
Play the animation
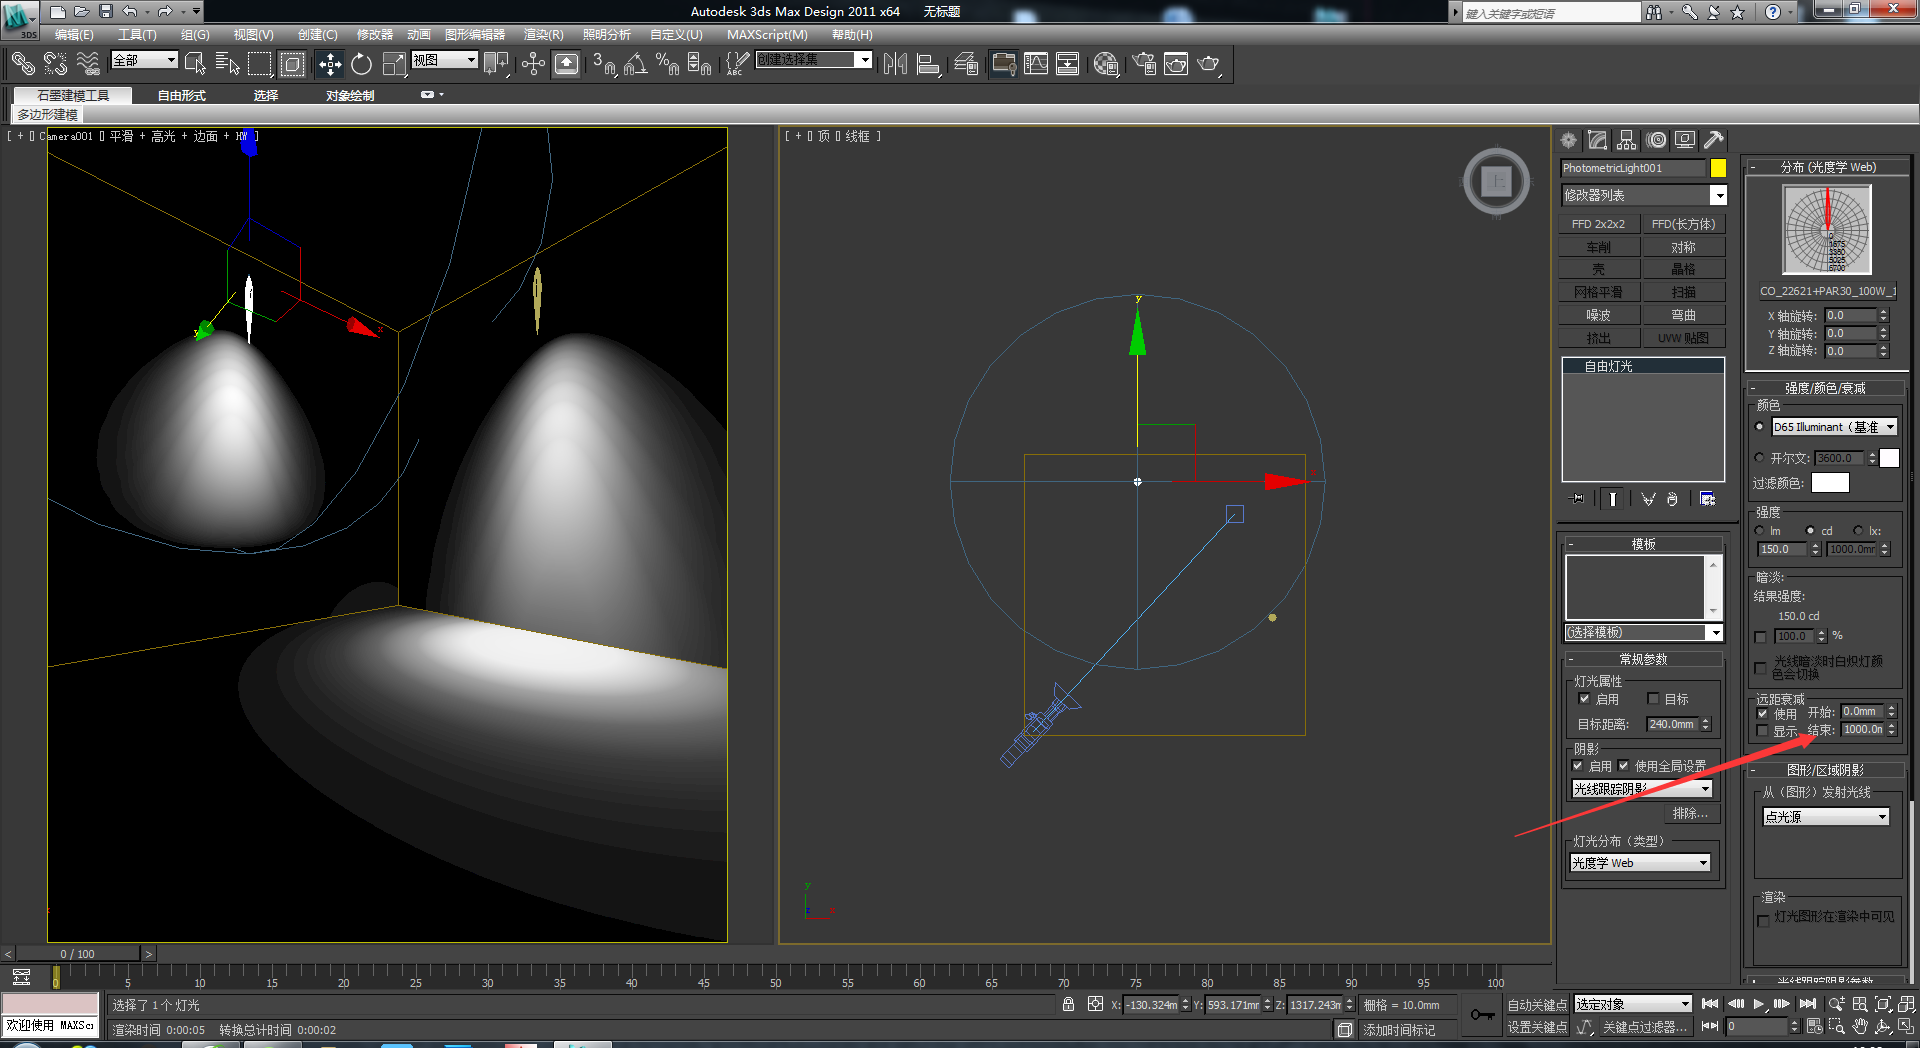pyautogui.click(x=1759, y=1004)
